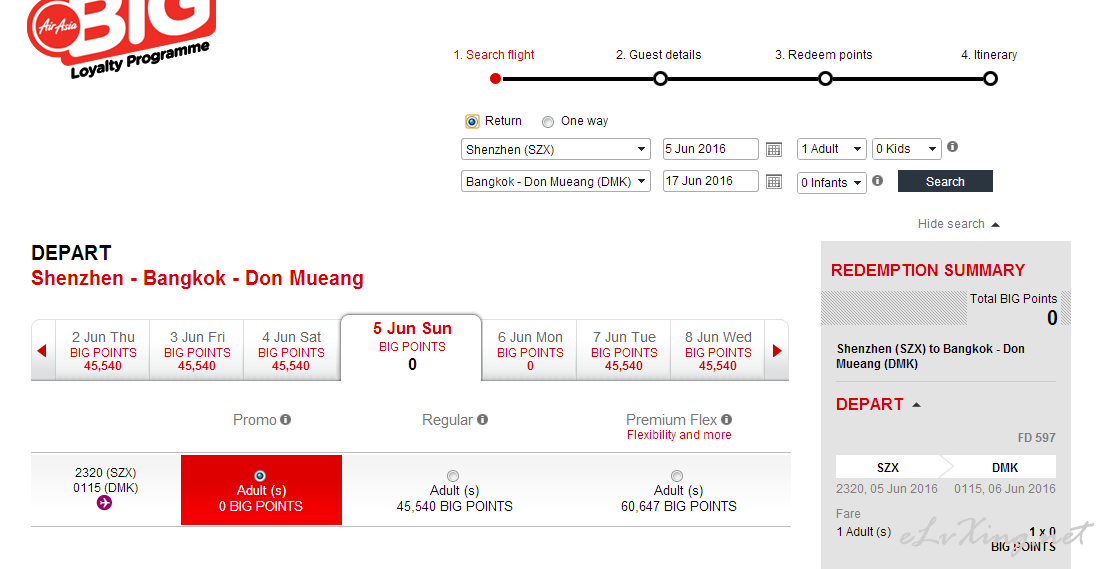Click step 1 Search flight
Image resolution: width=1104 pixels, height=569 pixels.
coord(494,55)
